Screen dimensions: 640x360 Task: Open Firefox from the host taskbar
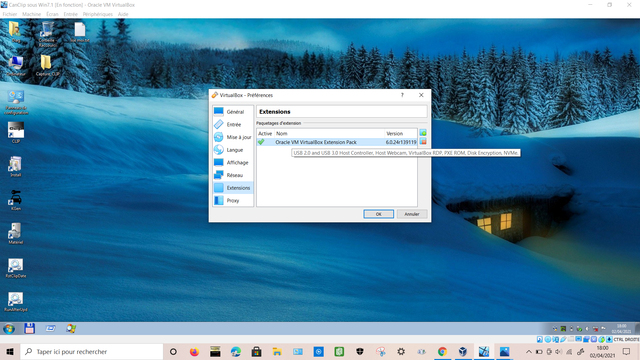point(194,351)
